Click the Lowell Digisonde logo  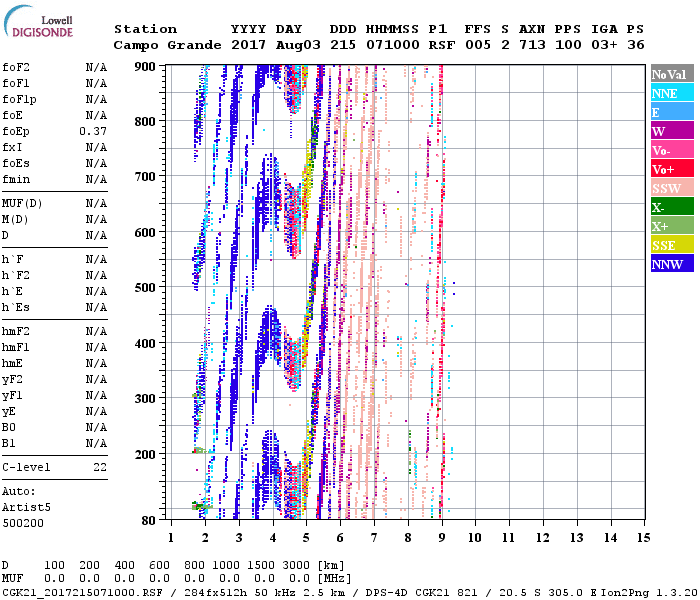(x=38, y=21)
